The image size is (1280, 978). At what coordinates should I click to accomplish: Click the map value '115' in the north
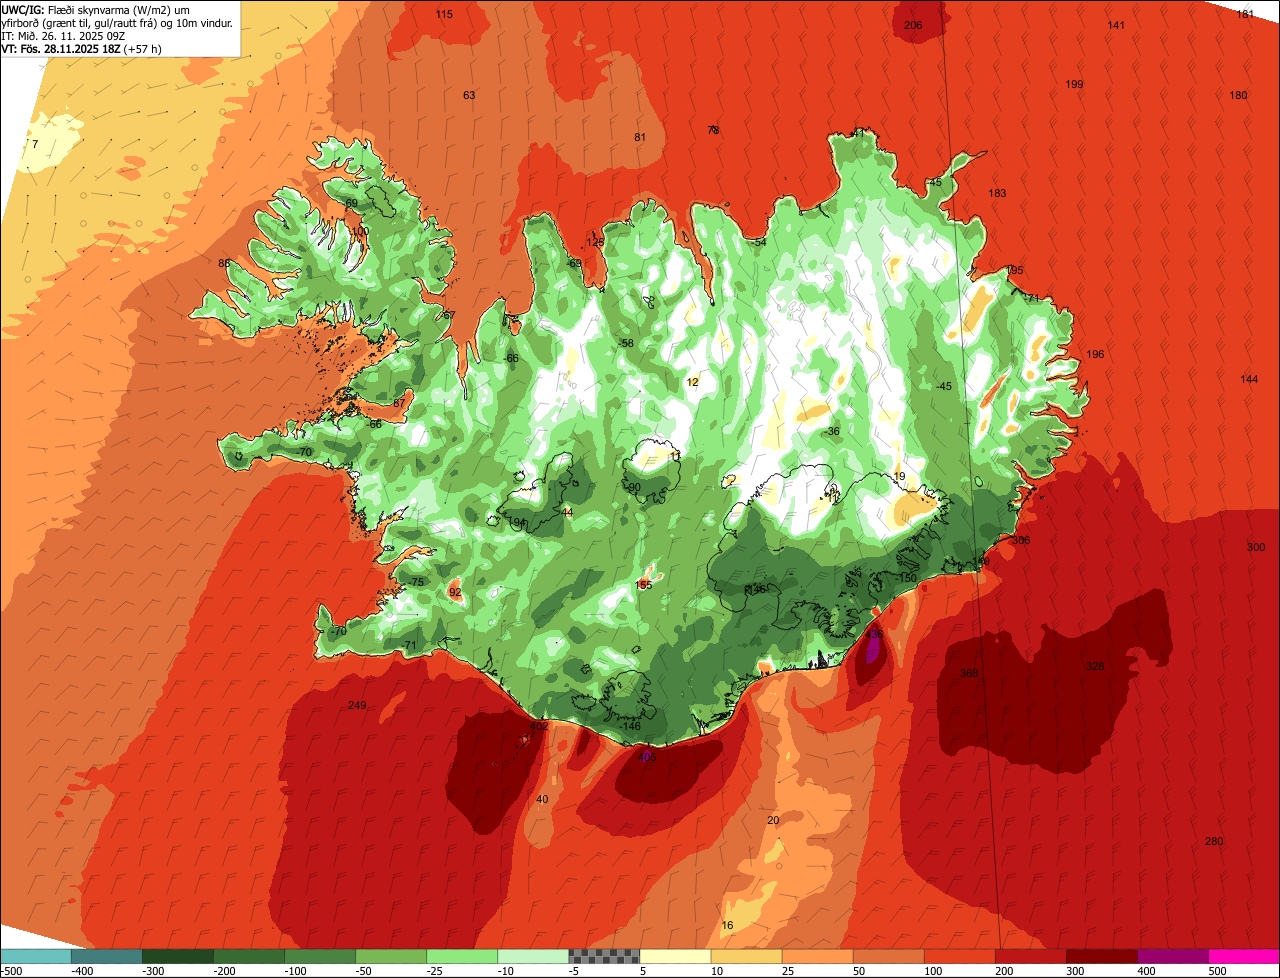click(x=444, y=14)
